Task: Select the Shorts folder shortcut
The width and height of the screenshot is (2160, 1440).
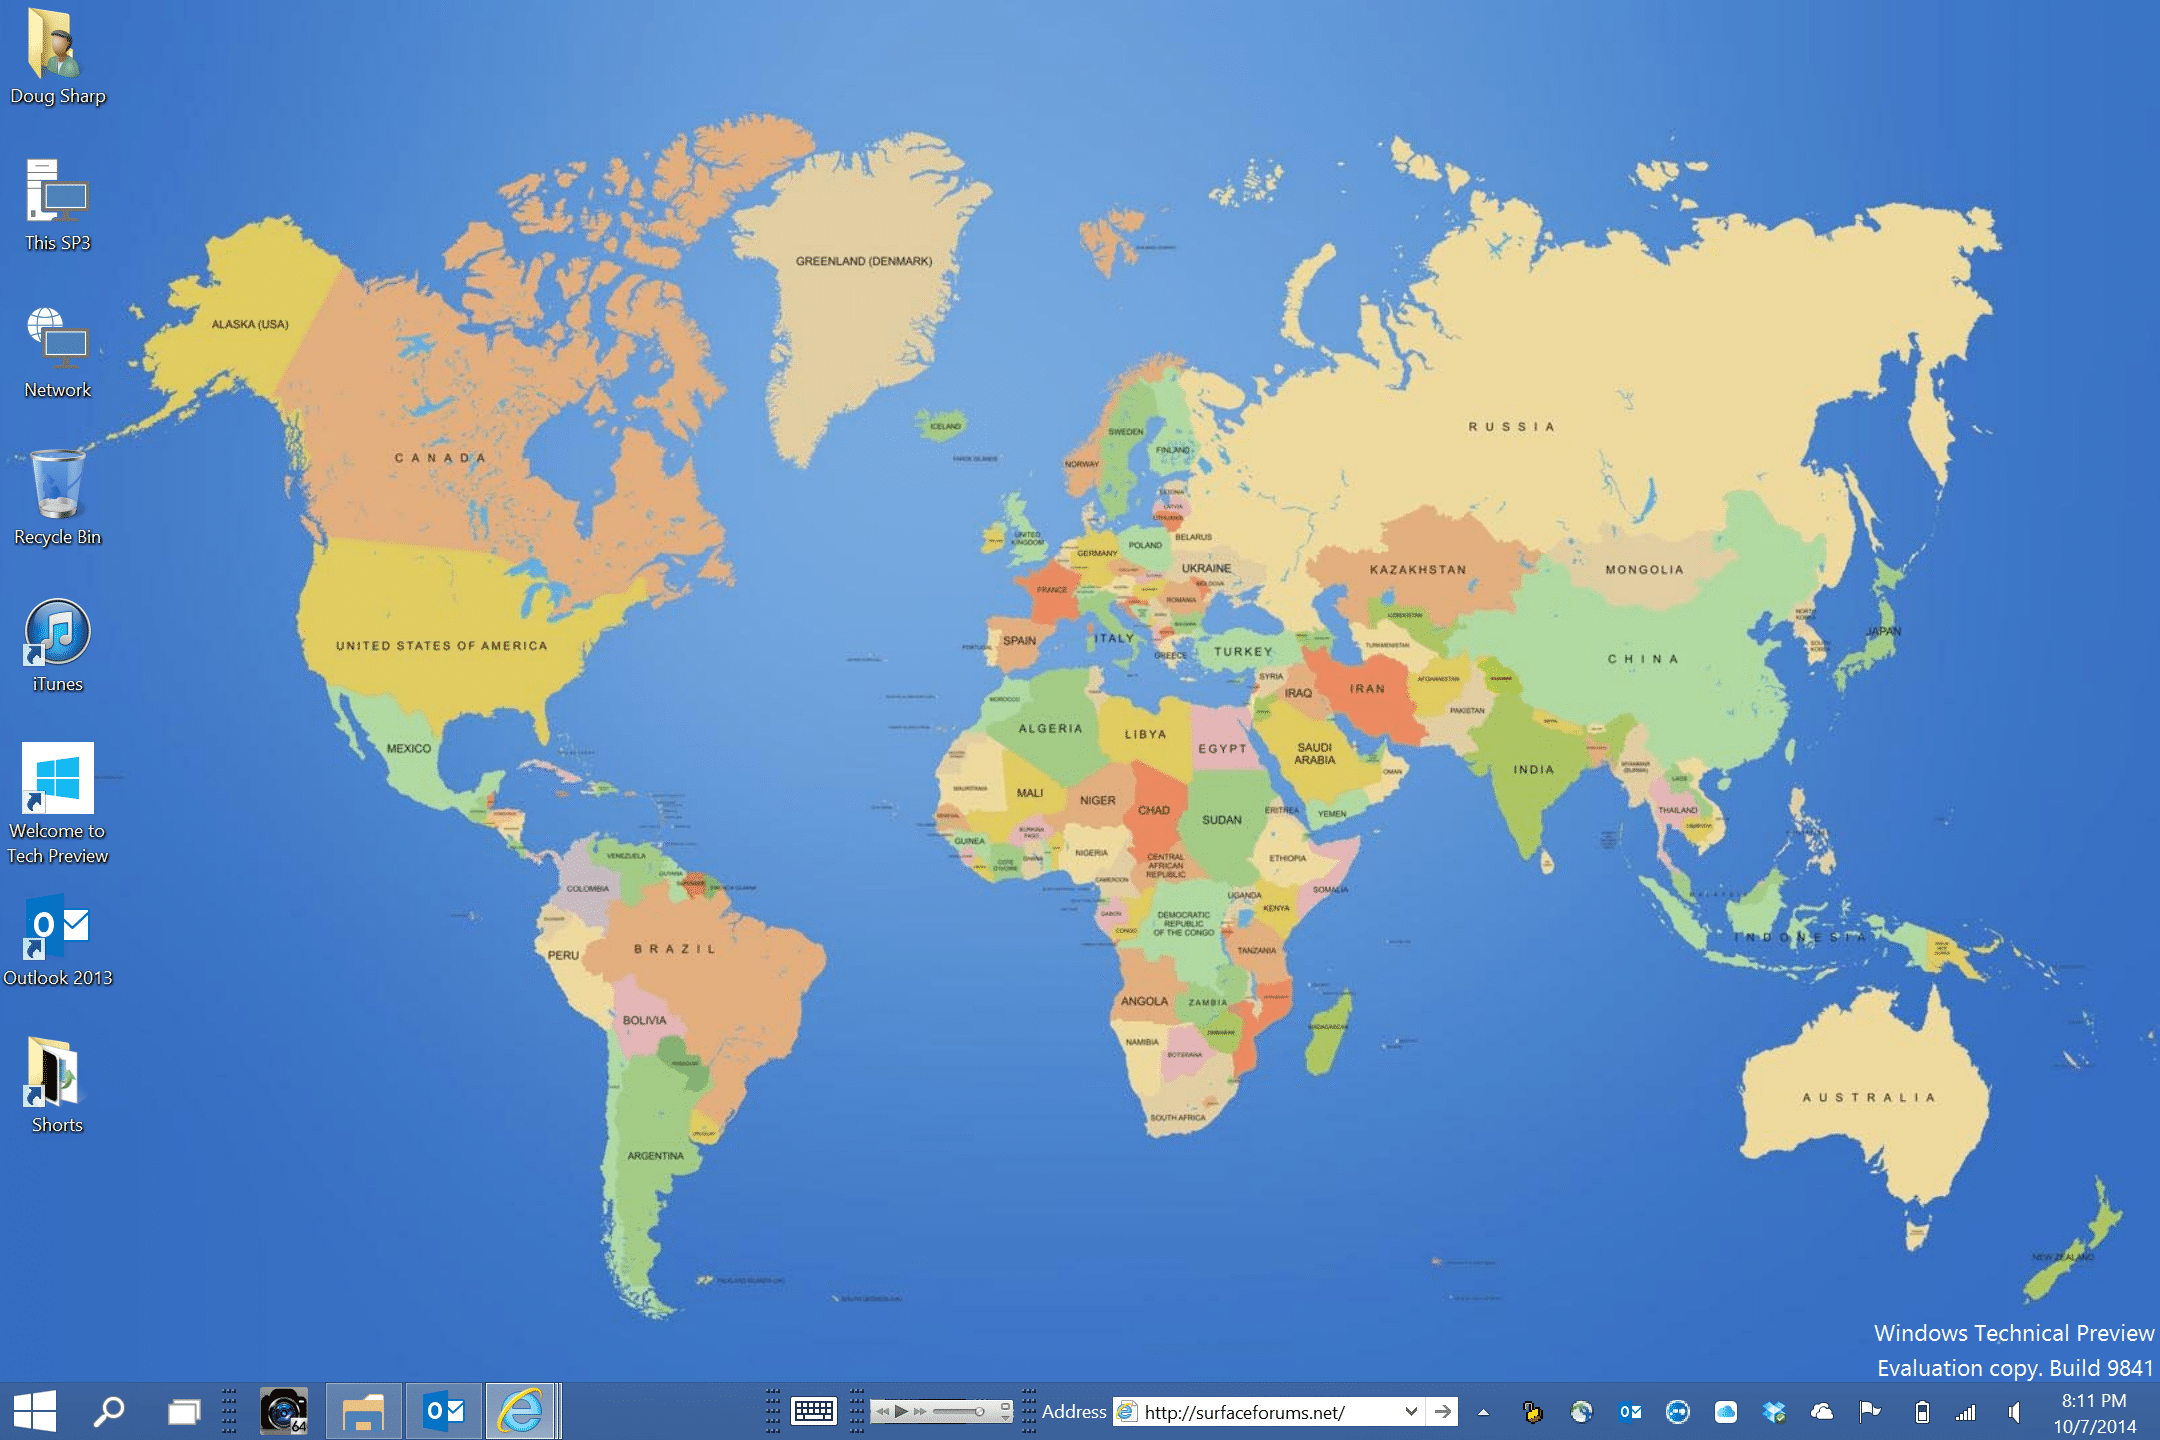Action: coord(57,1086)
